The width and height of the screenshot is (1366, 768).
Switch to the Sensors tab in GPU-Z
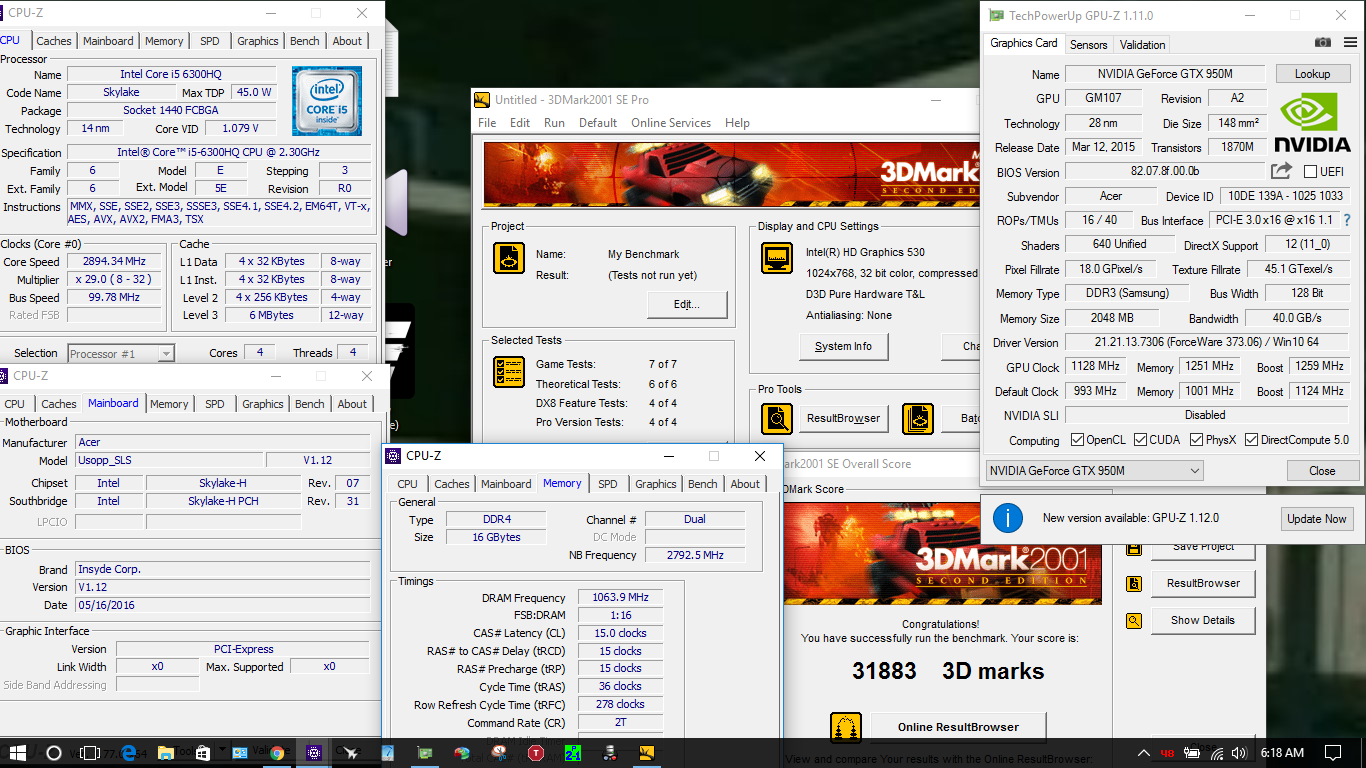coord(1088,44)
